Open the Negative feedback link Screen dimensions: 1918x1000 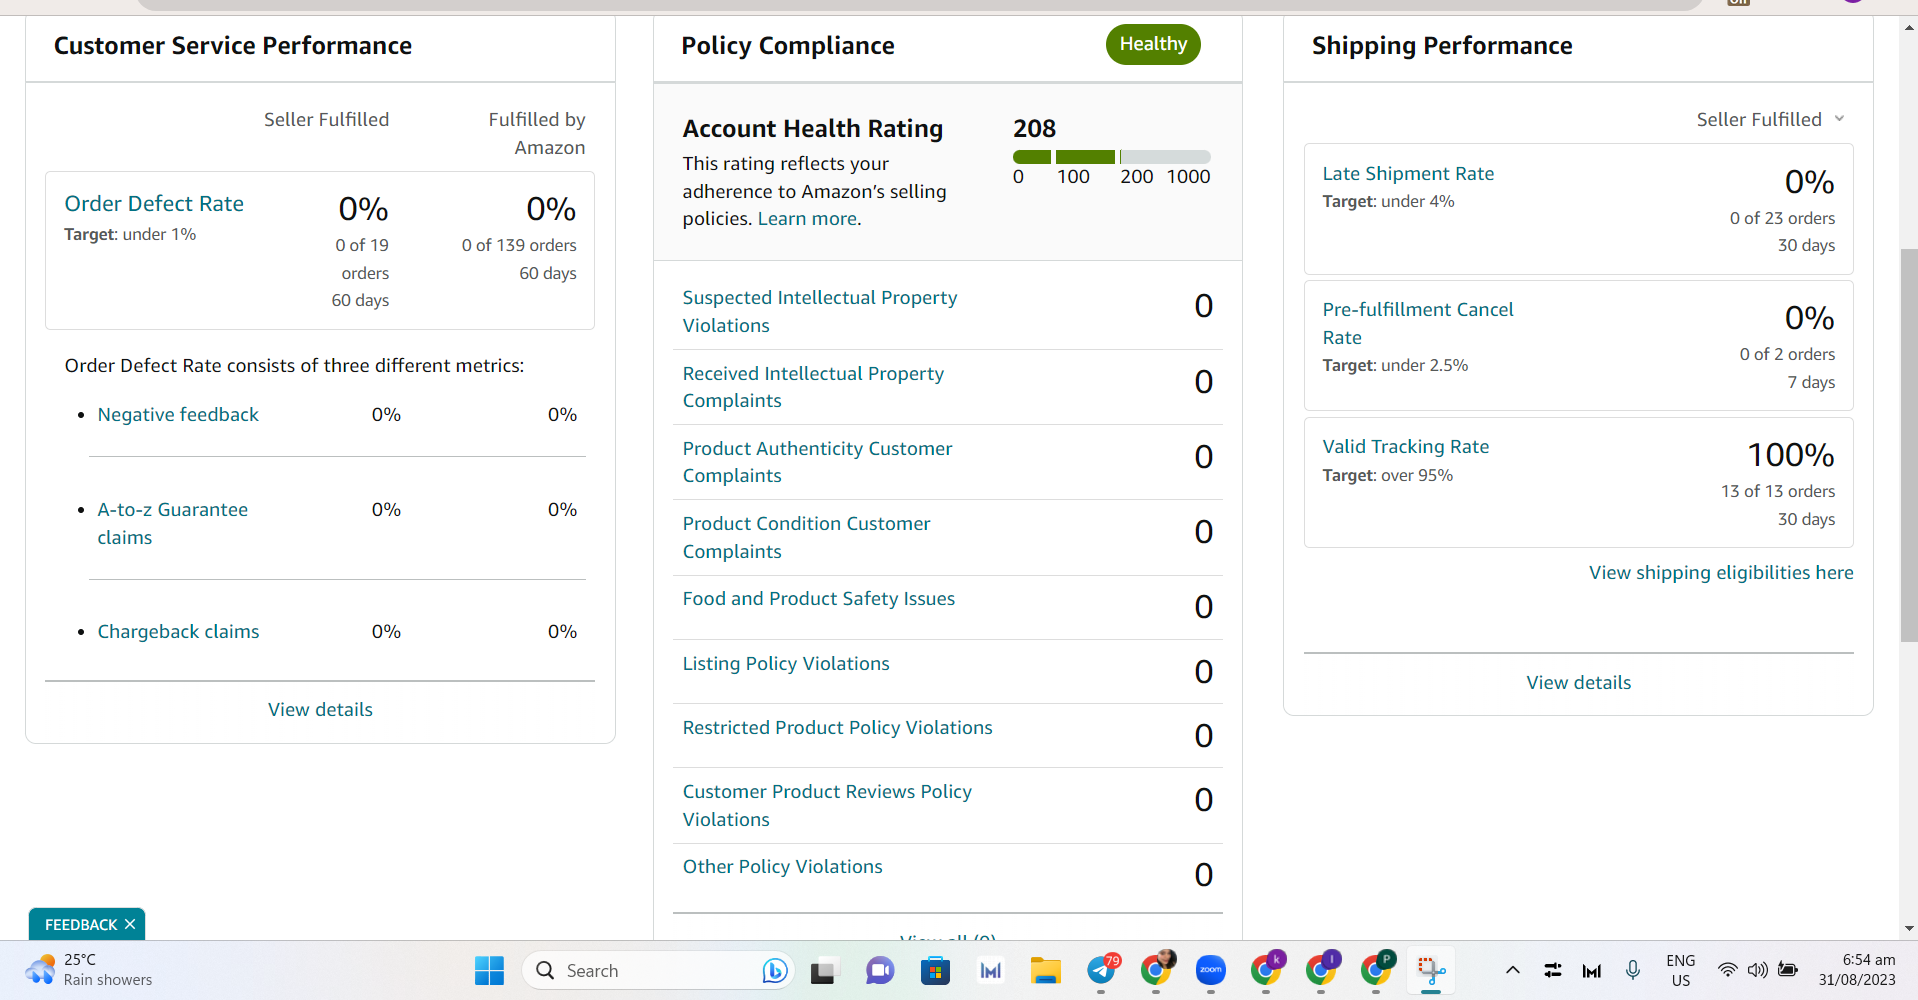click(x=178, y=414)
